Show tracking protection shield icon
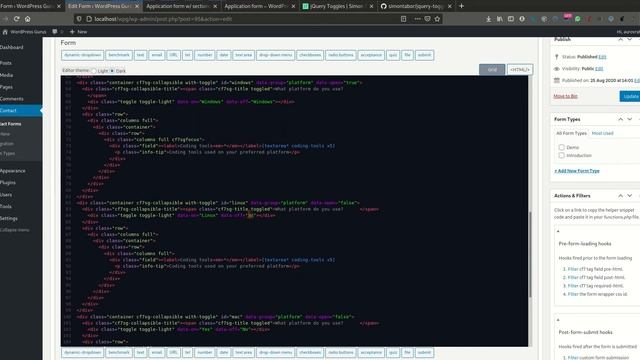The height and width of the screenshot is (360, 640). (x=79, y=19)
